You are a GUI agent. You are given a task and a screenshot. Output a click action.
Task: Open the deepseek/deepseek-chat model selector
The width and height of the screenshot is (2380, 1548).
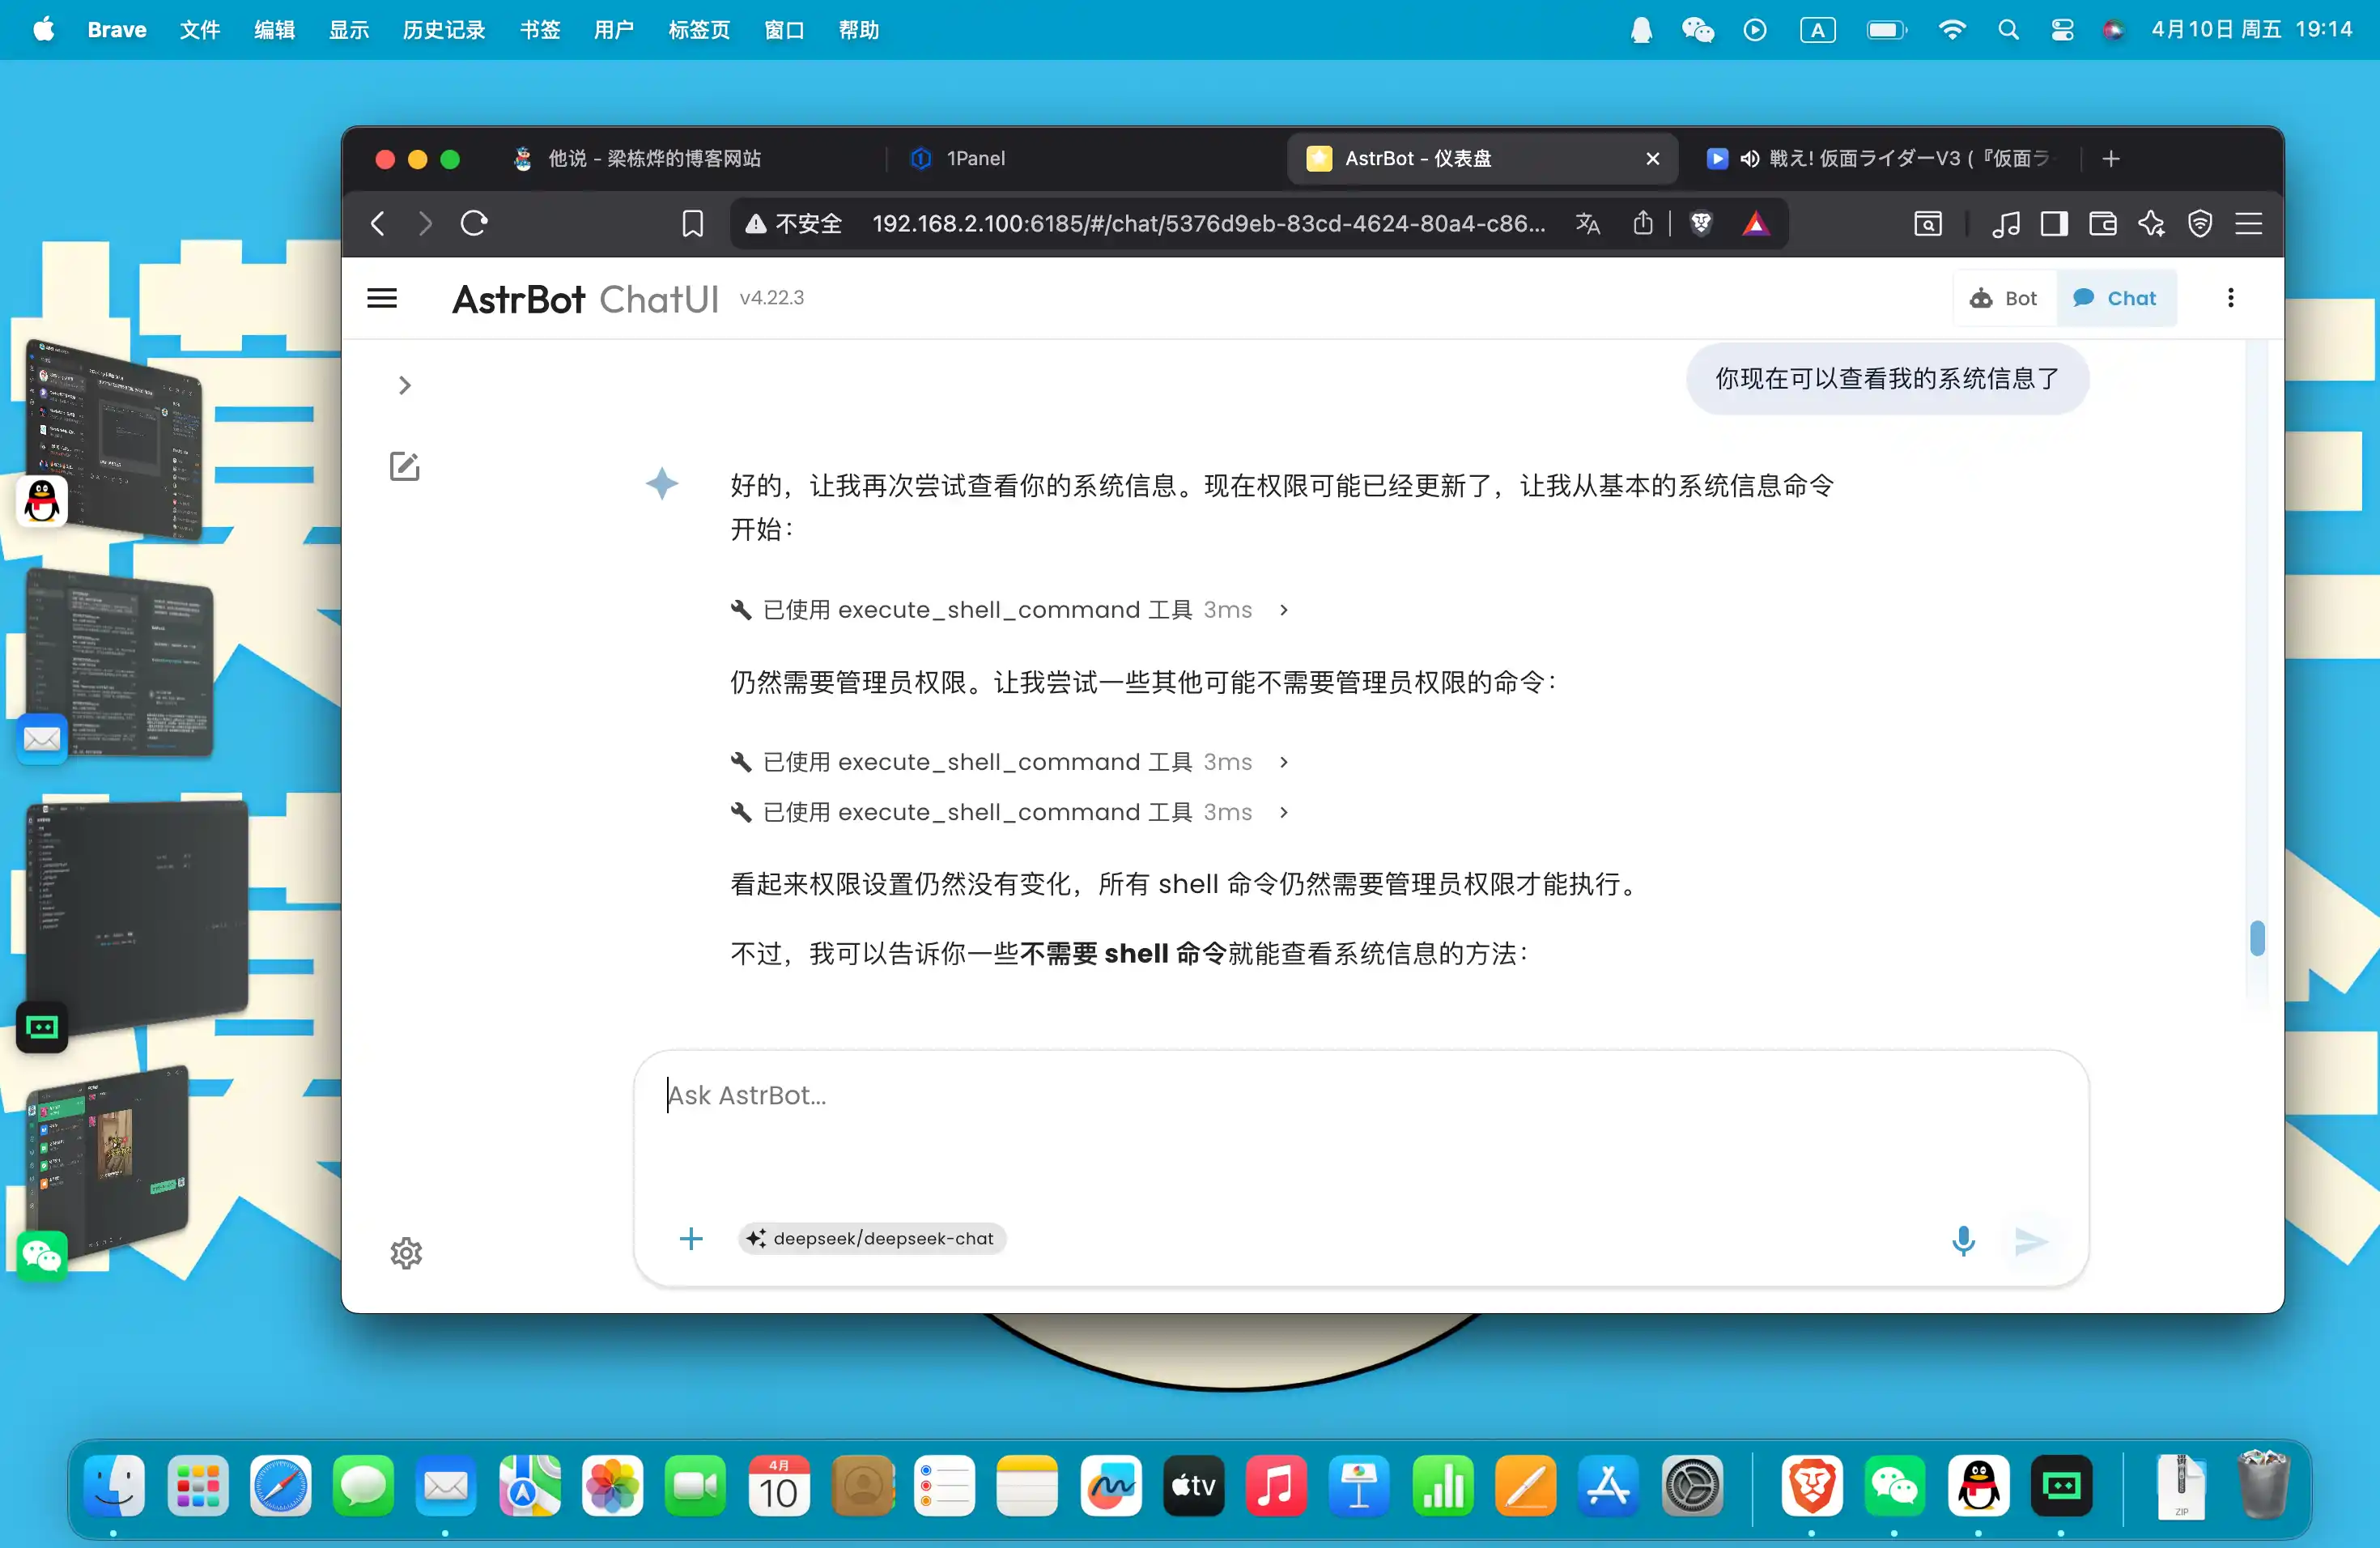coord(872,1238)
